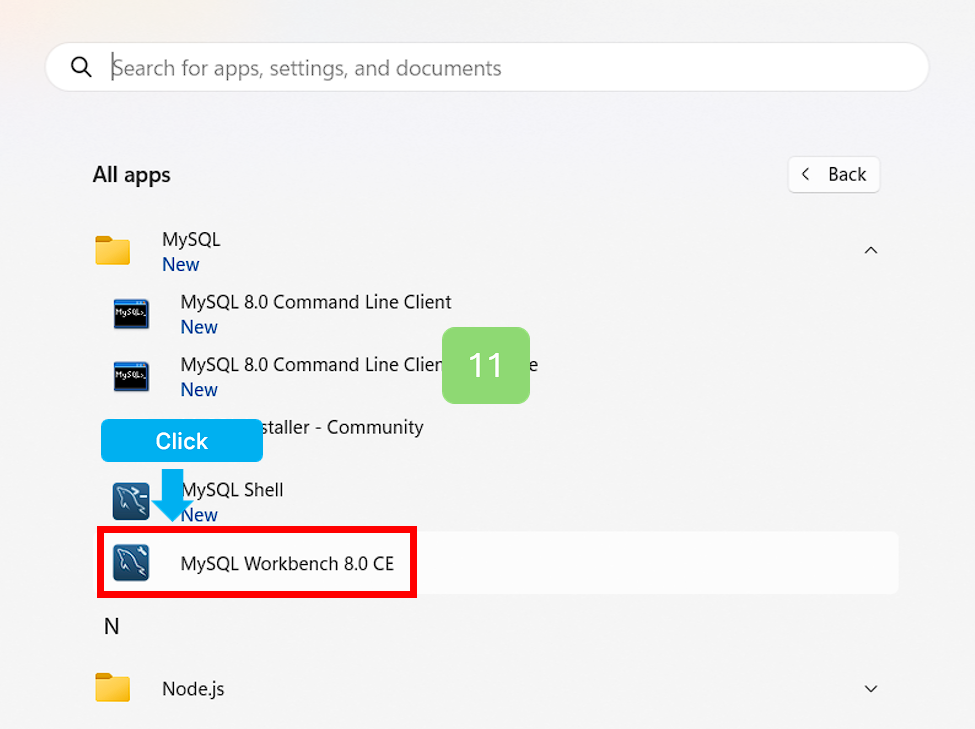Collapse the MySQL folder chevron
975x729 pixels.
point(871,251)
